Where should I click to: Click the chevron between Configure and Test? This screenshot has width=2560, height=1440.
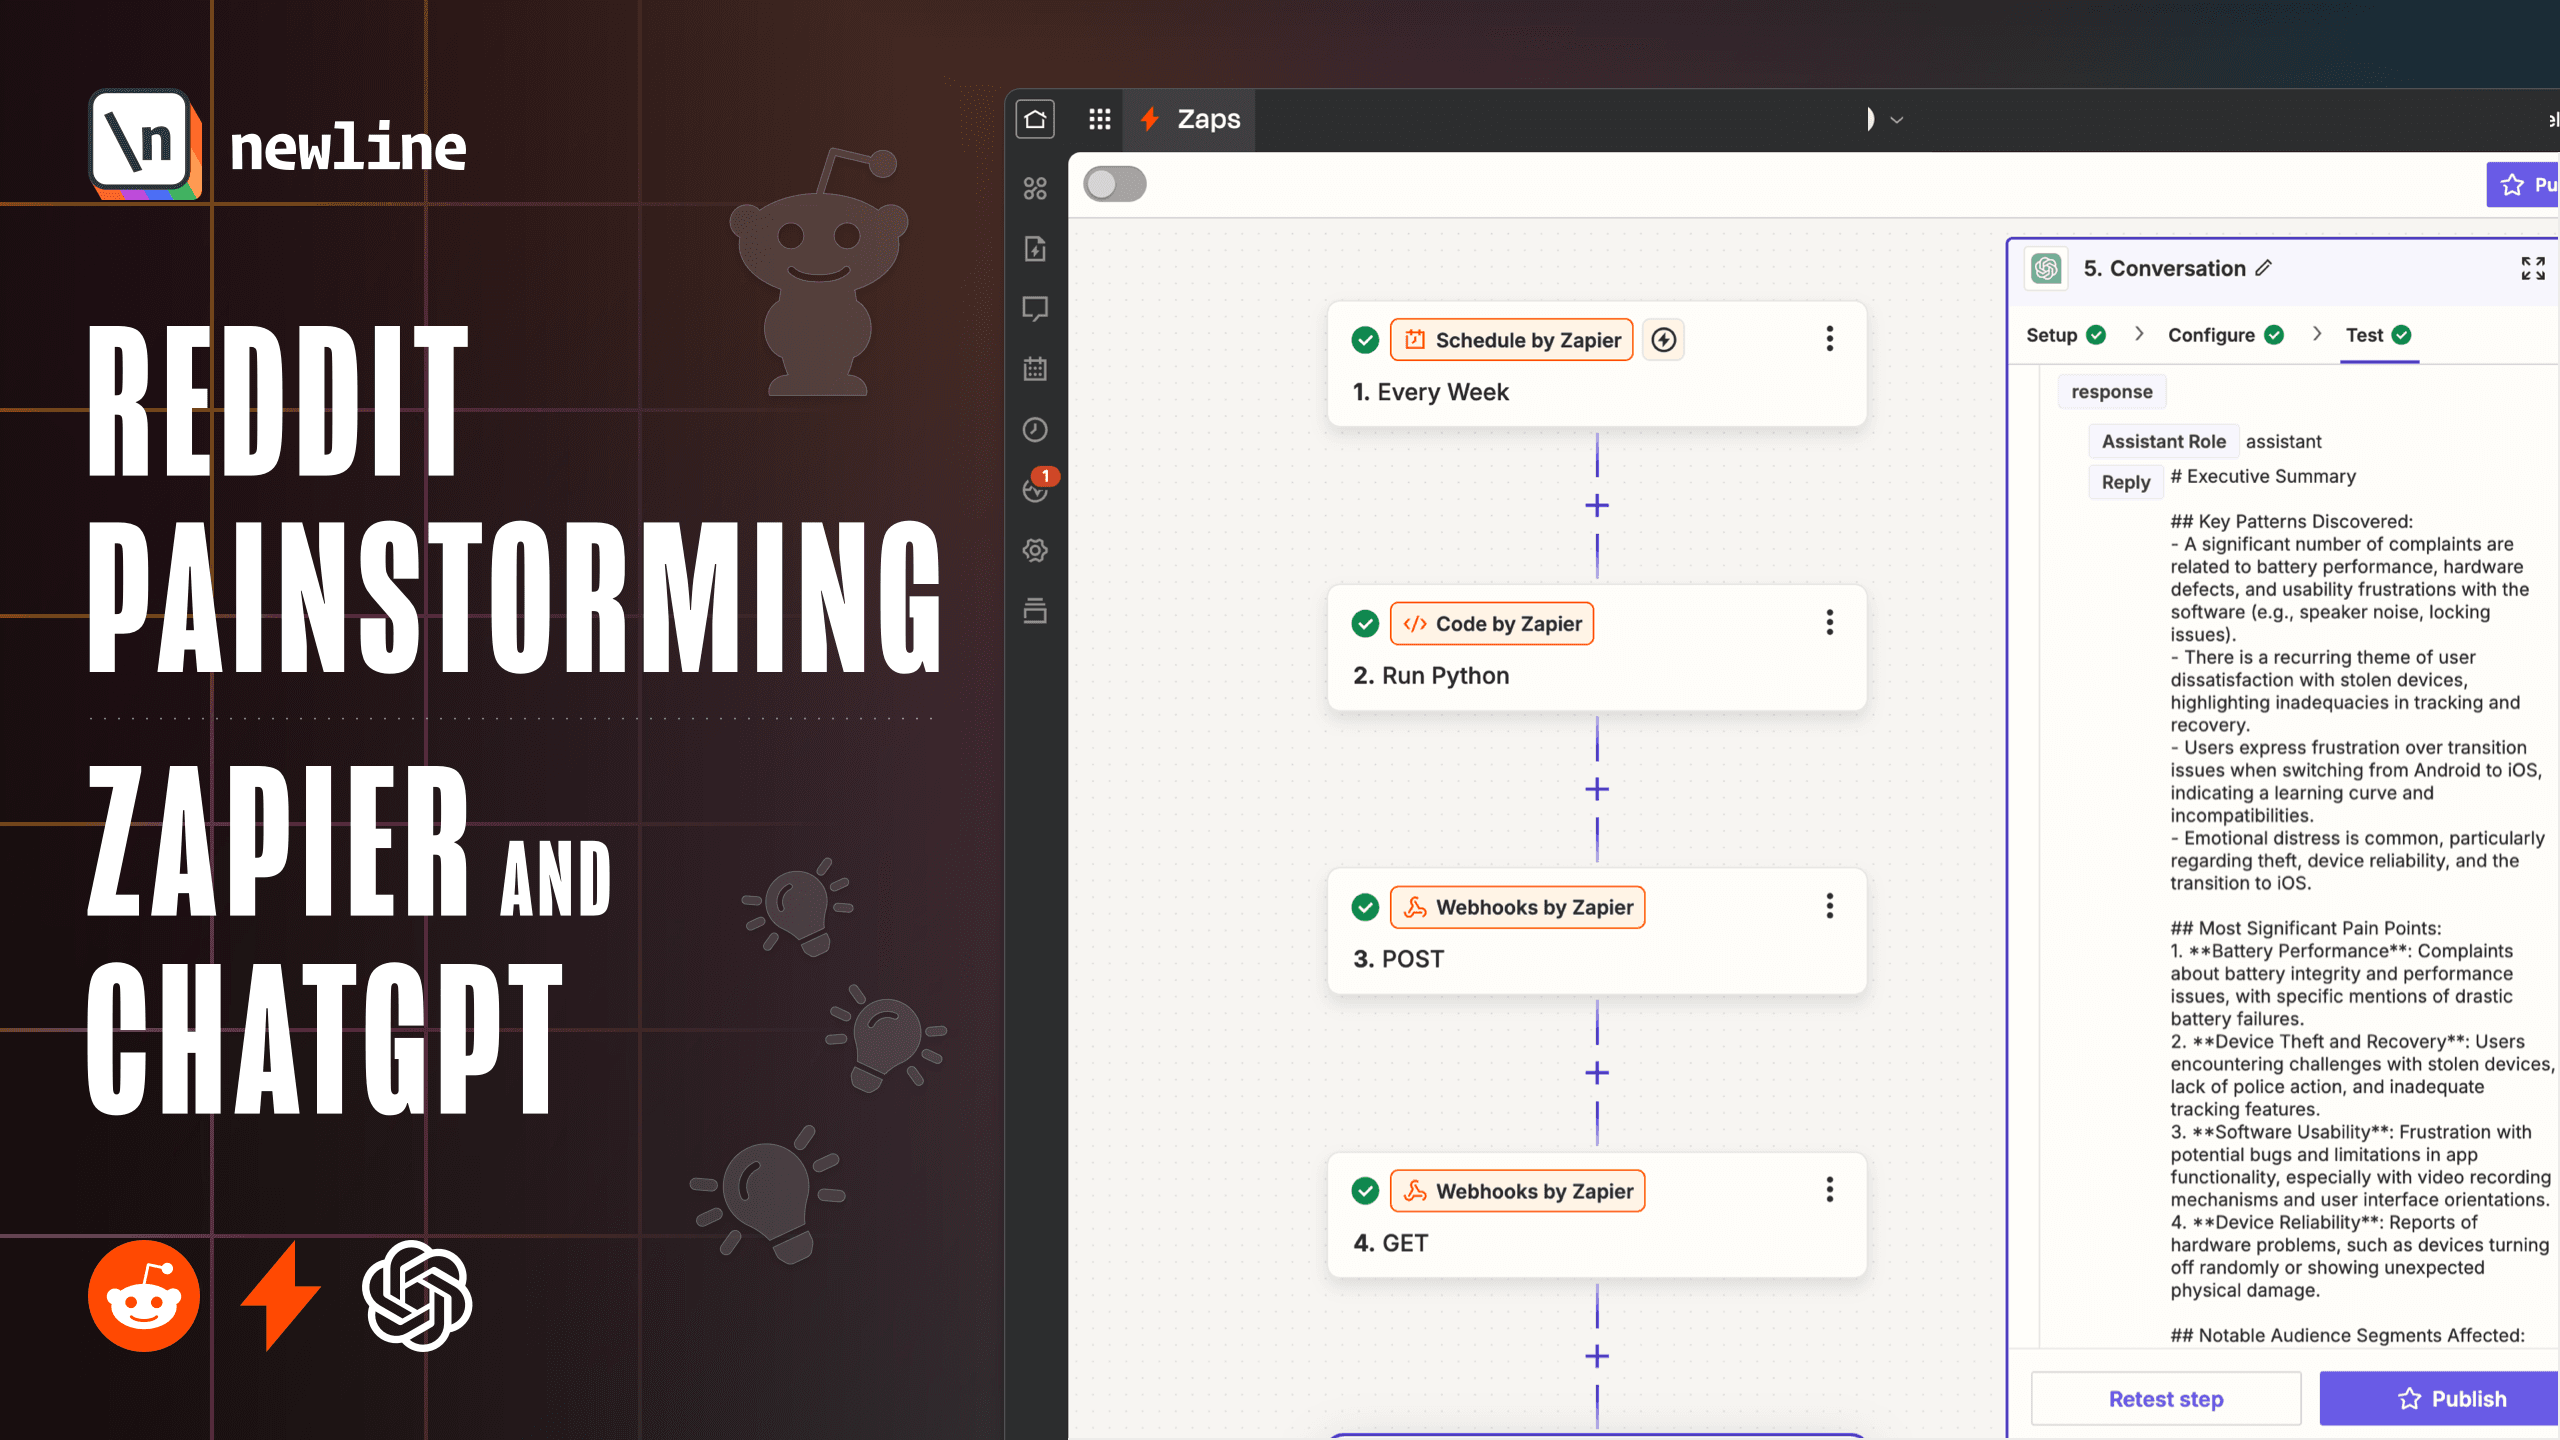[x=2317, y=334]
